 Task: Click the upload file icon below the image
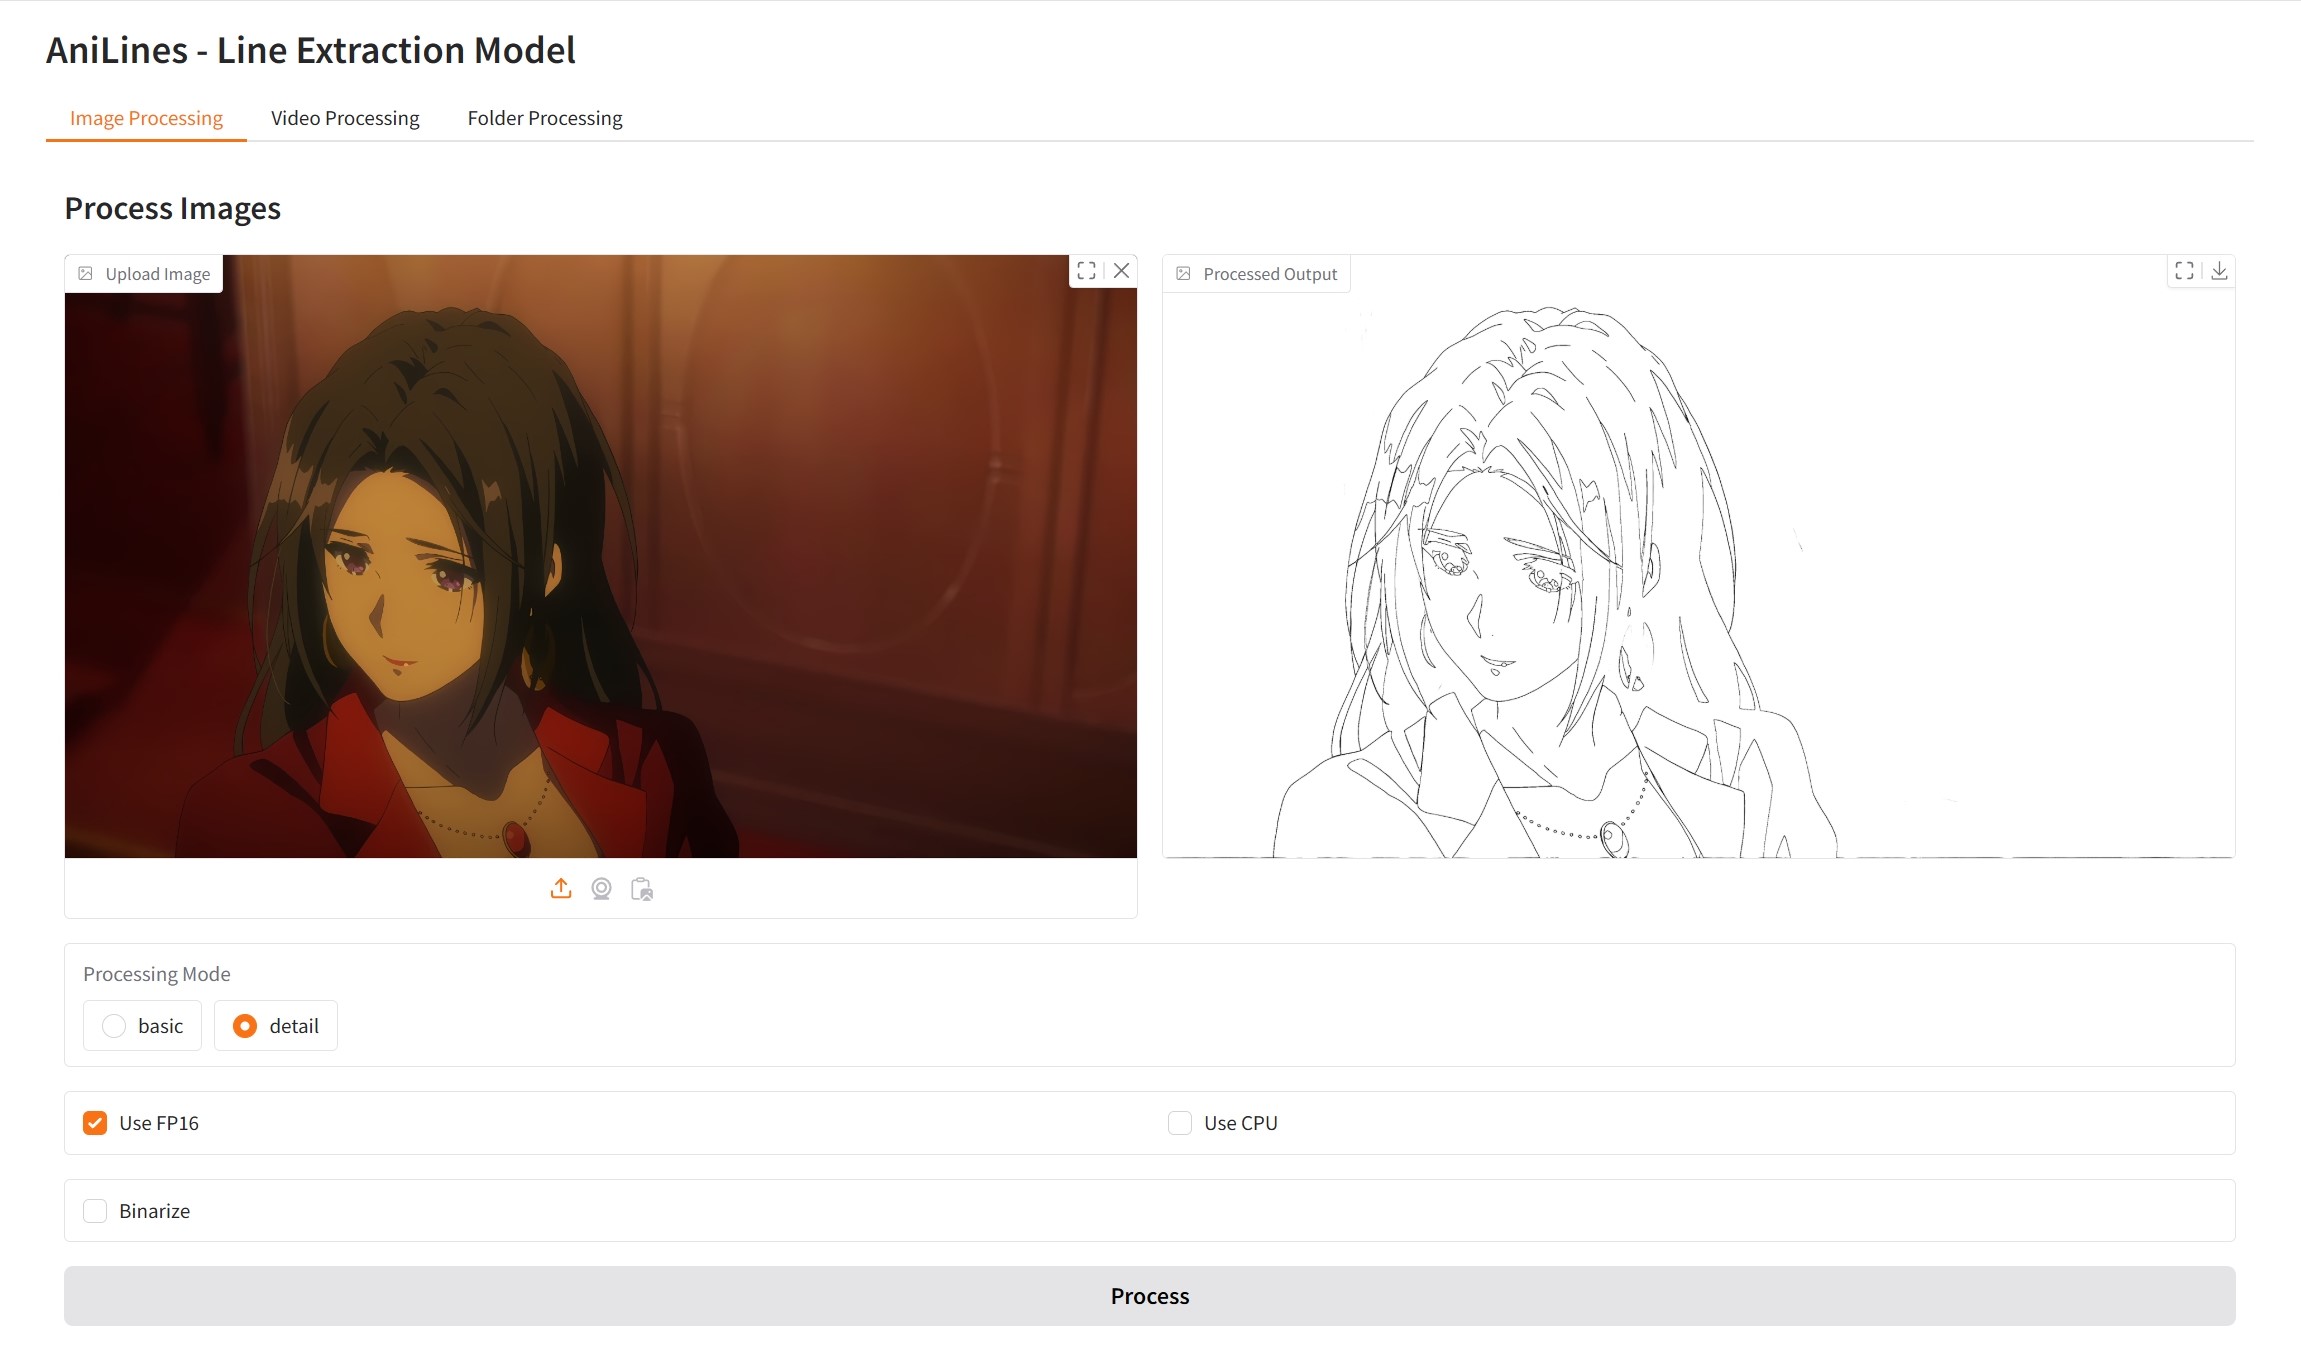coord(561,888)
